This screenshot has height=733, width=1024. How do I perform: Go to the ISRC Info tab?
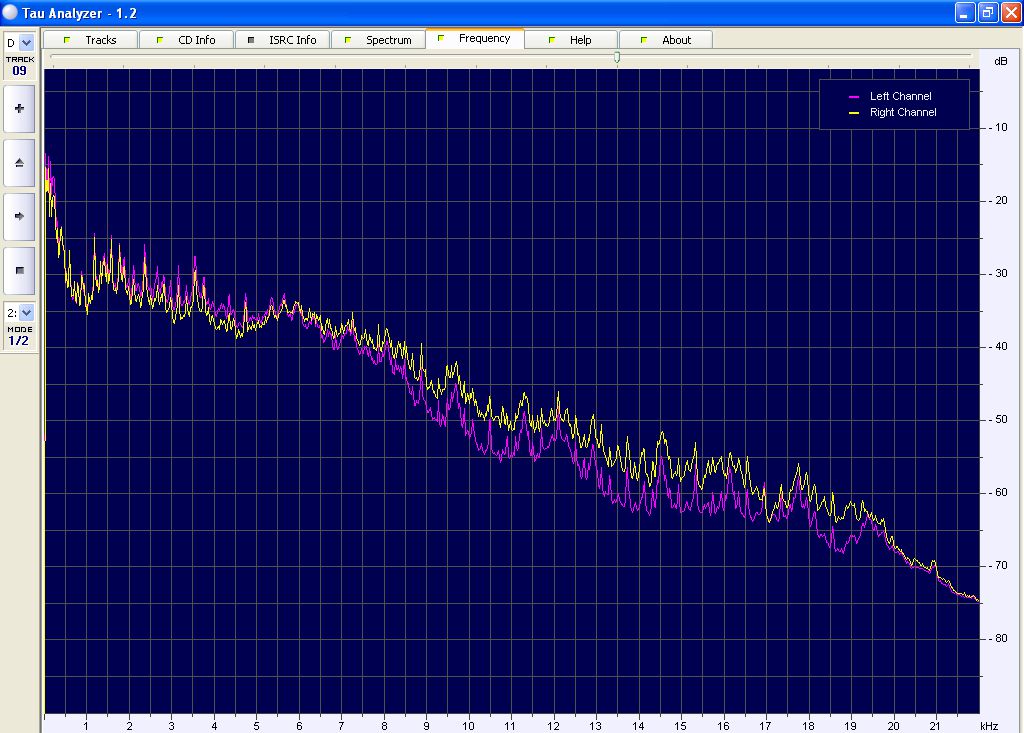point(292,40)
